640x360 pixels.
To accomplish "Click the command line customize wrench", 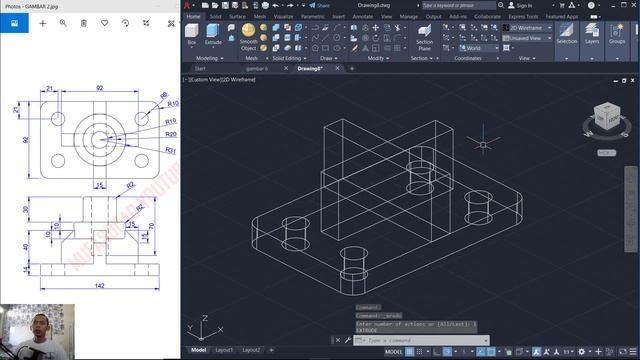I will click(348, 340).
